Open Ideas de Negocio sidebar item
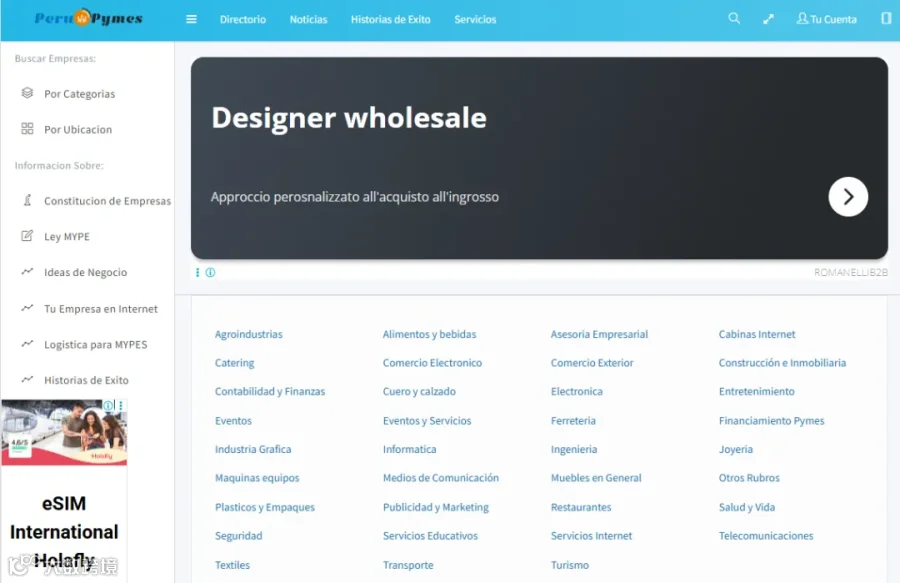The height and width of the screenshot is (583, 900). pyautogui.click(x=86, y=273)
